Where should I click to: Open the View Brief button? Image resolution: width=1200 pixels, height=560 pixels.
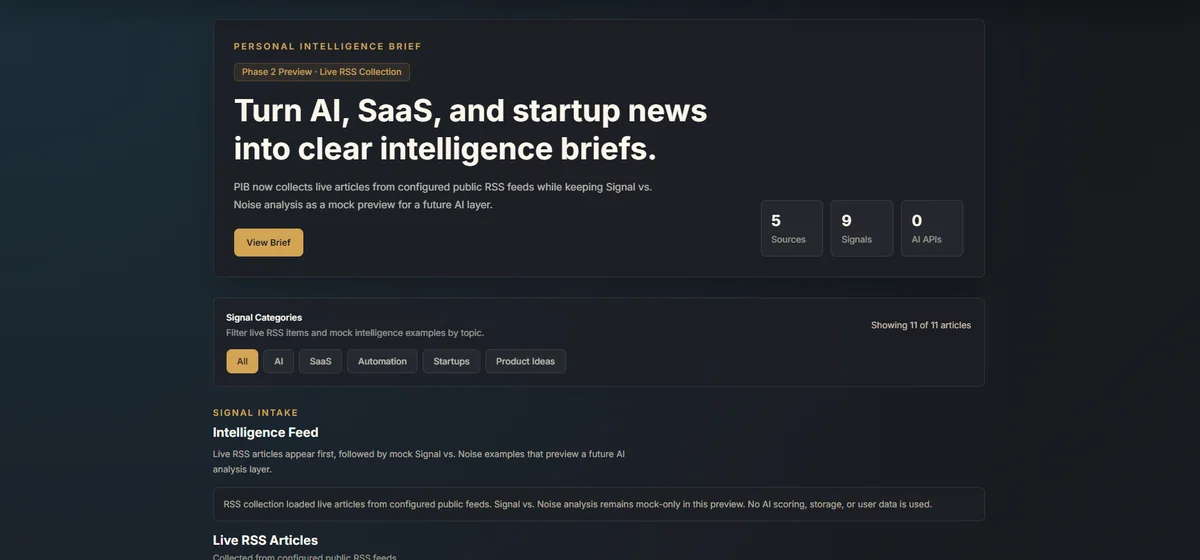(x=268, y=242)
